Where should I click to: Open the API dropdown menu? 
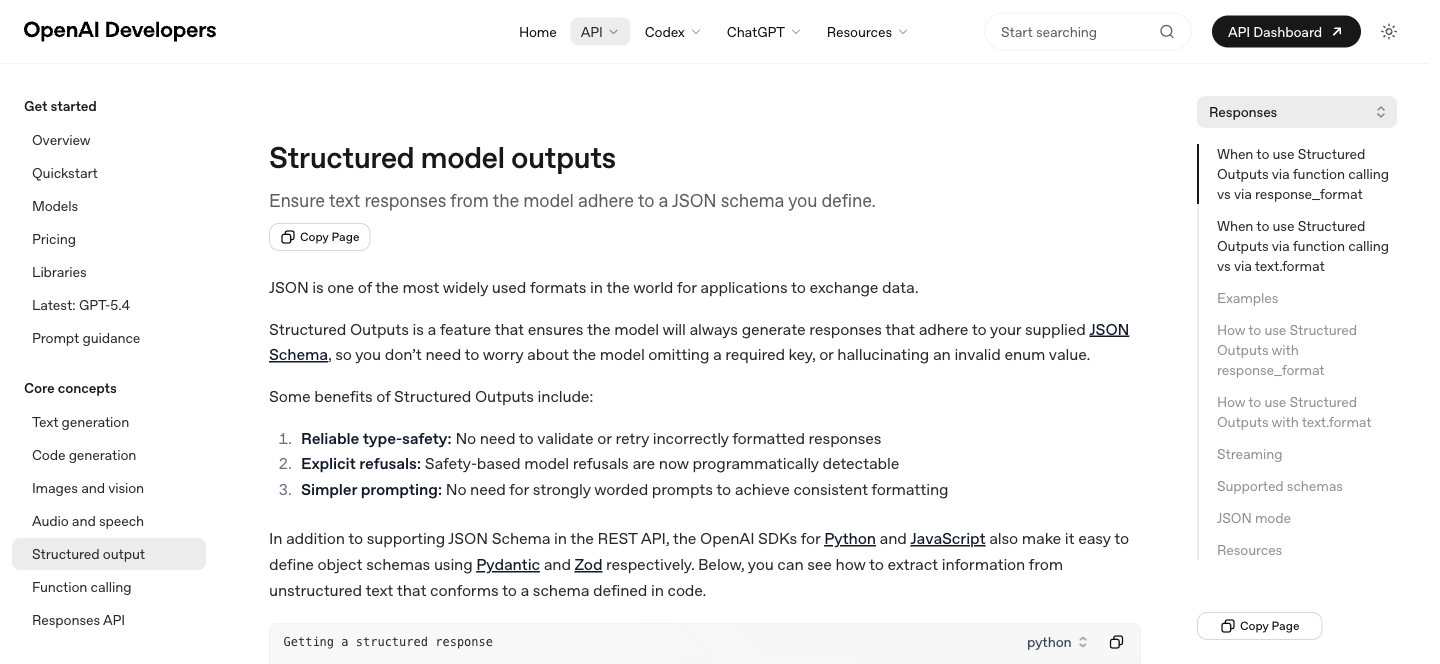(x=600, y=32)
